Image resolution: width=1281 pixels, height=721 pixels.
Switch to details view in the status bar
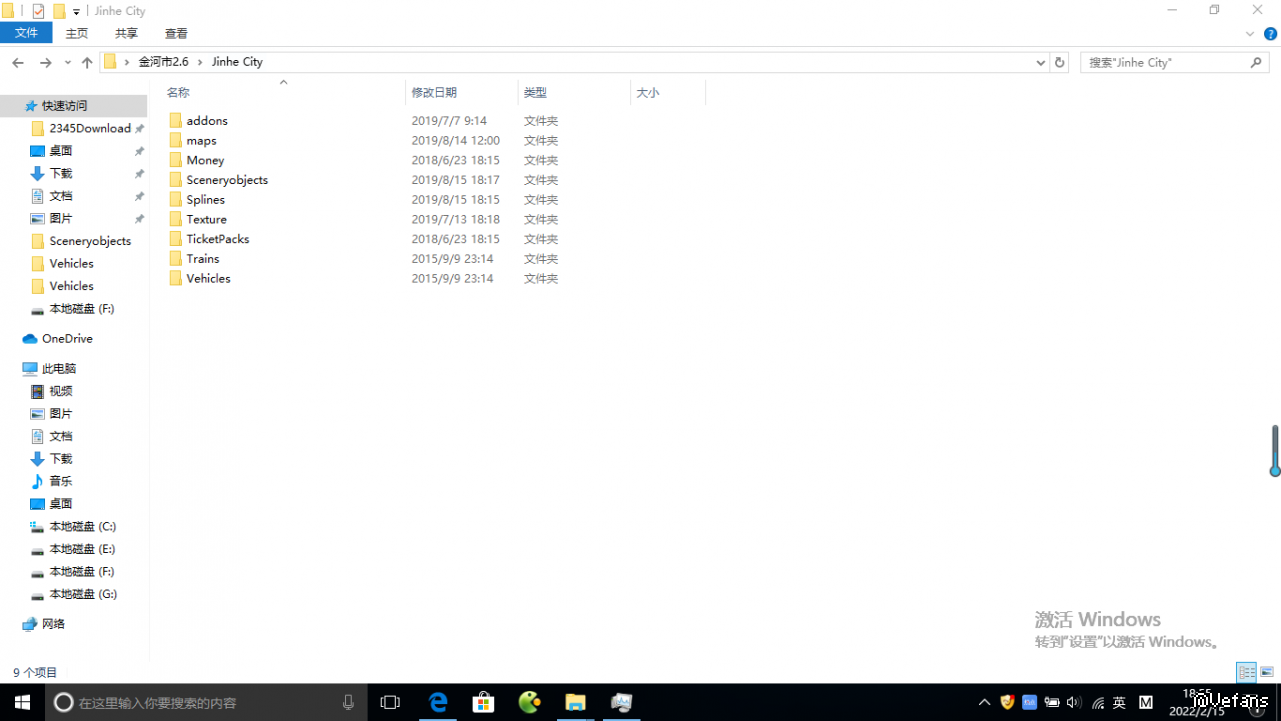pos(1246,672)
